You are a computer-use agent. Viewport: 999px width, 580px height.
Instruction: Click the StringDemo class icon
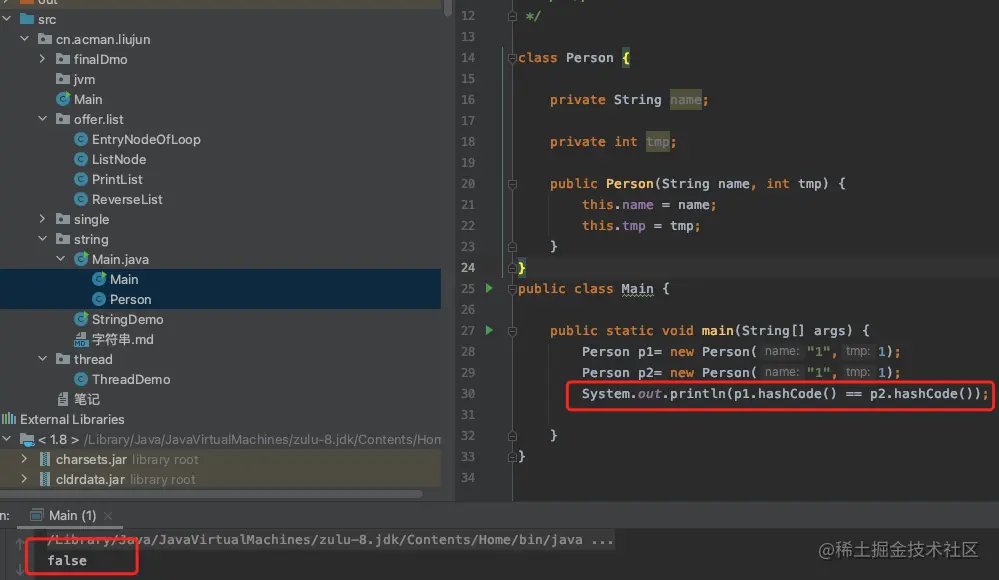[x=81, y=319]
